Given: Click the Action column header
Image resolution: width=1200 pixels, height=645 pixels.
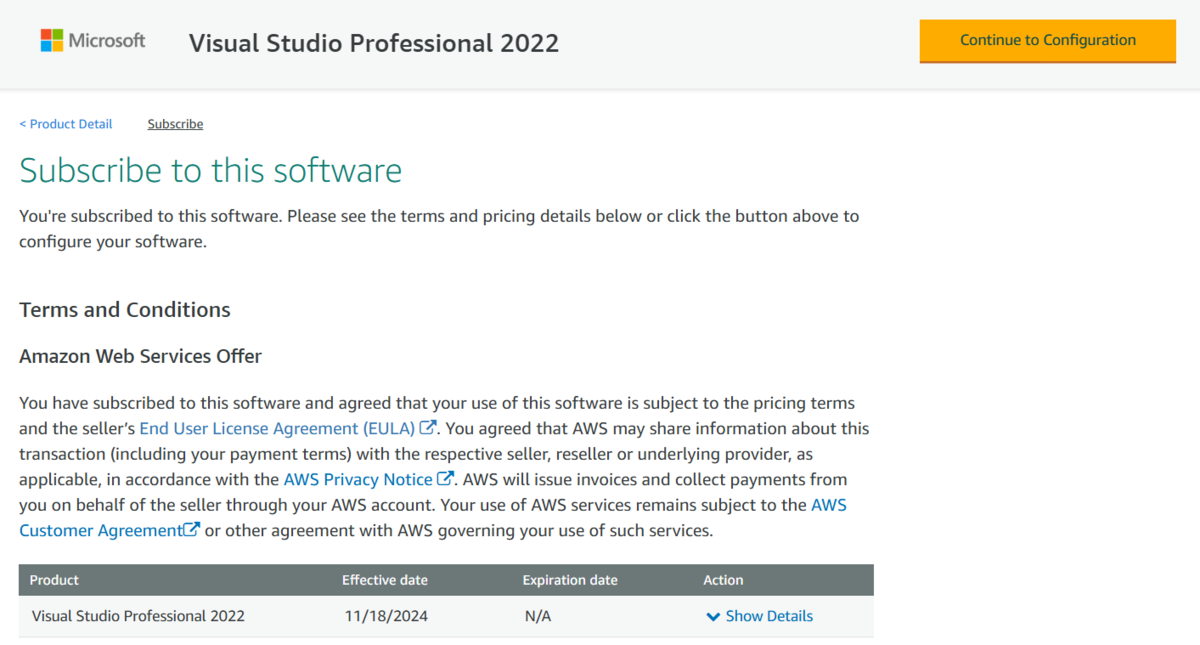Looking at the screenshot, I should (x=723, y=580).
